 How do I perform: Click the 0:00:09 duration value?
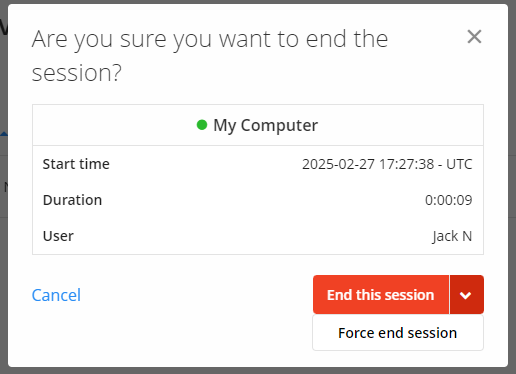click(449, 200)
